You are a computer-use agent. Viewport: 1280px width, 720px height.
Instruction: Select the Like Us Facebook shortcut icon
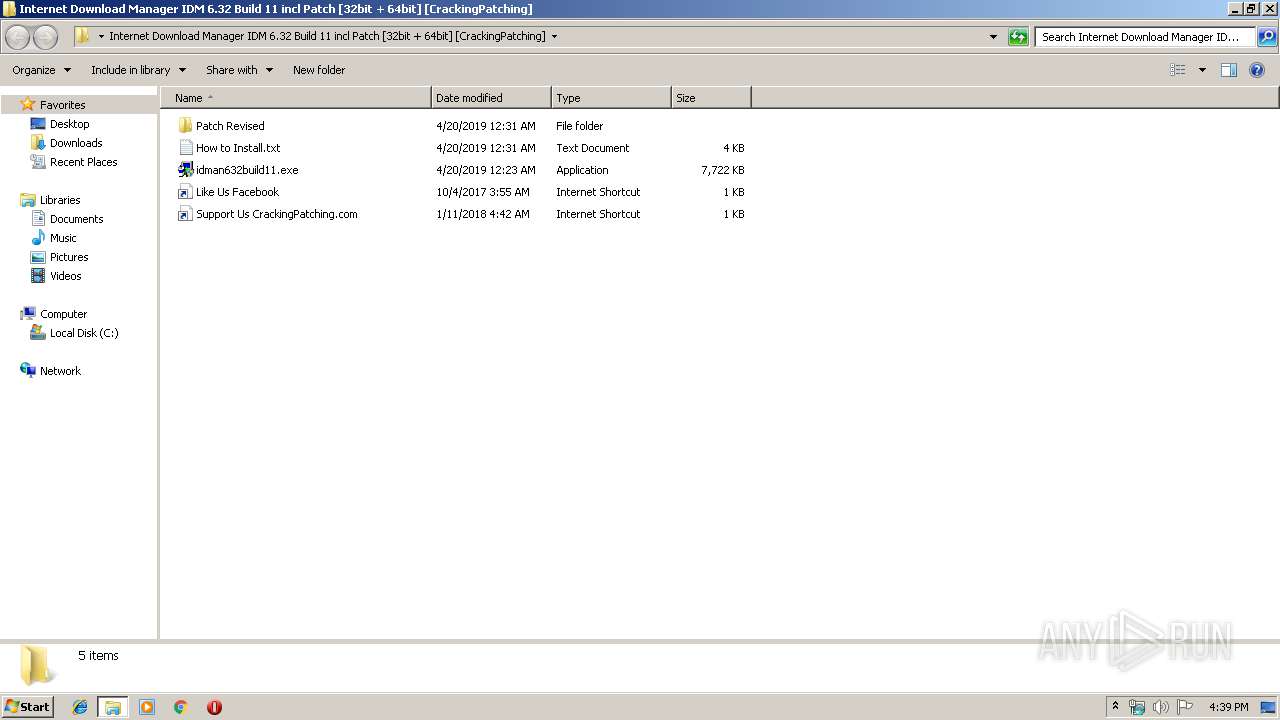[x=185, y=192]
